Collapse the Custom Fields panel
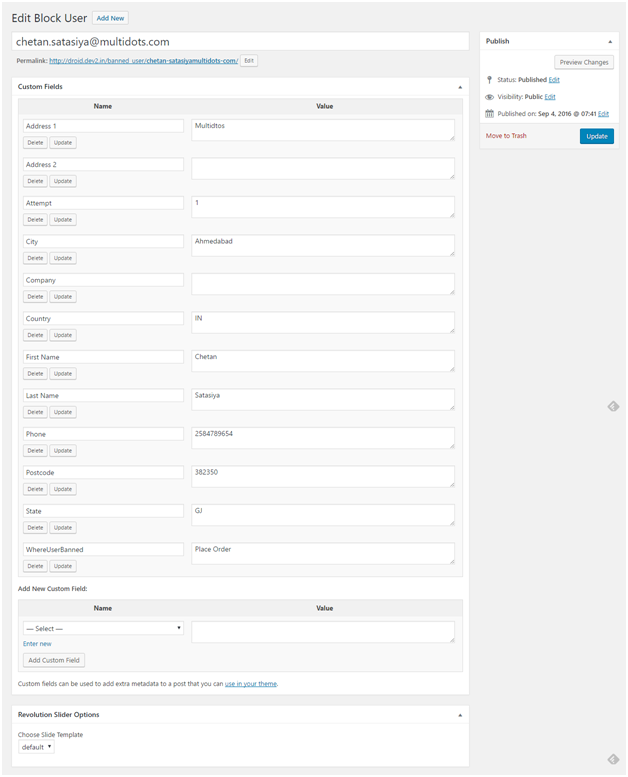Viewport: 628px width, 777px height. (x=460, y=87)
